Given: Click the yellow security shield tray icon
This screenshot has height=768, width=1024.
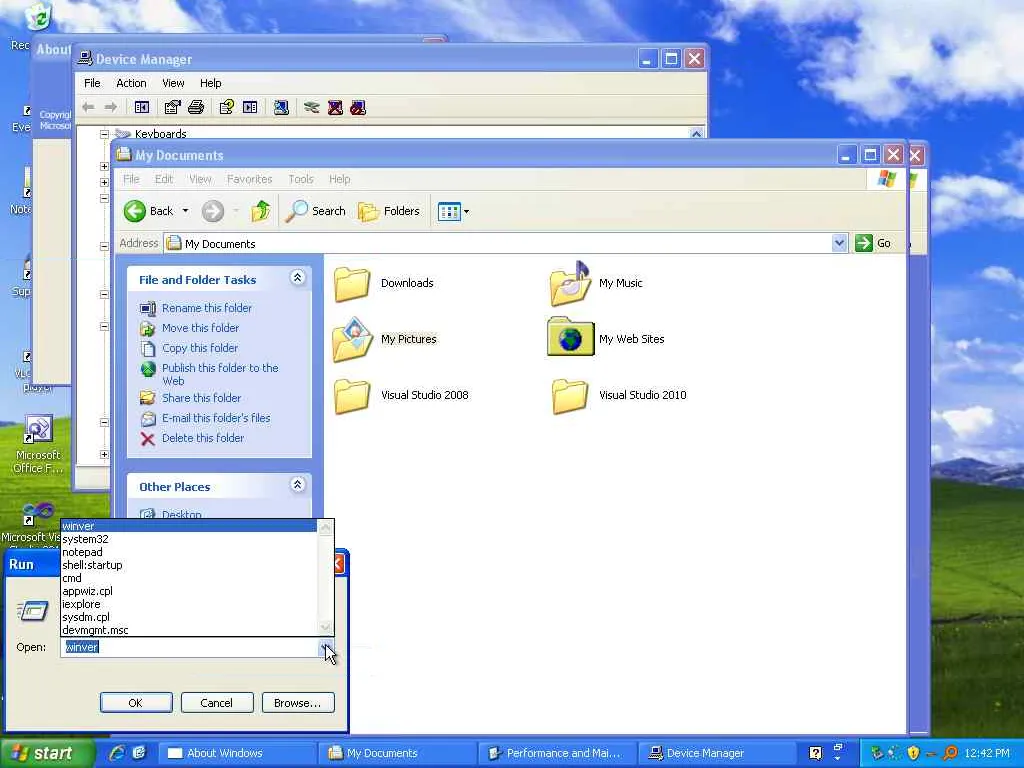Looking at the screenshot, I should [914, 753].
